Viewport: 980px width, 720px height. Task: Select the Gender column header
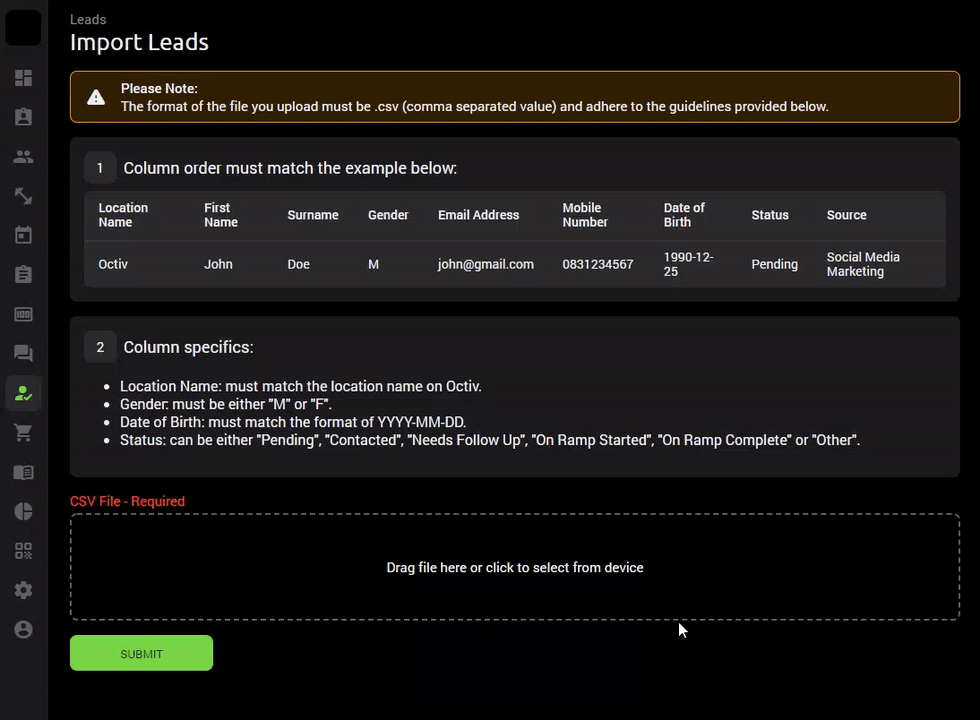[388, 215]
